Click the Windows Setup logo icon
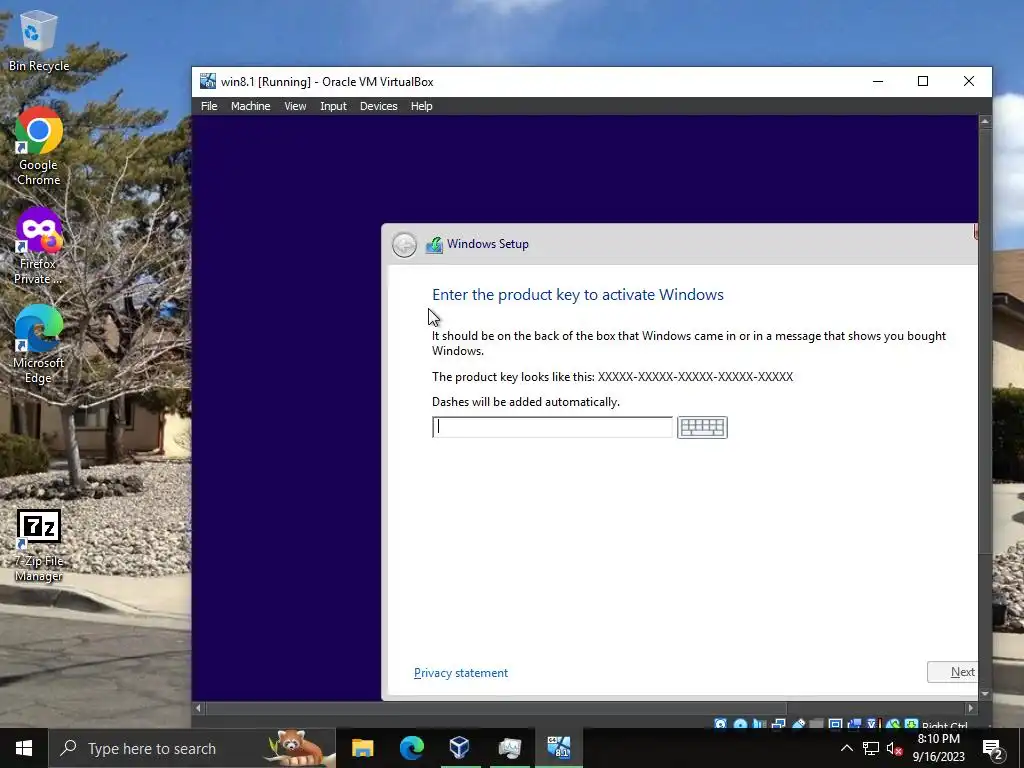 click(434, 245)
